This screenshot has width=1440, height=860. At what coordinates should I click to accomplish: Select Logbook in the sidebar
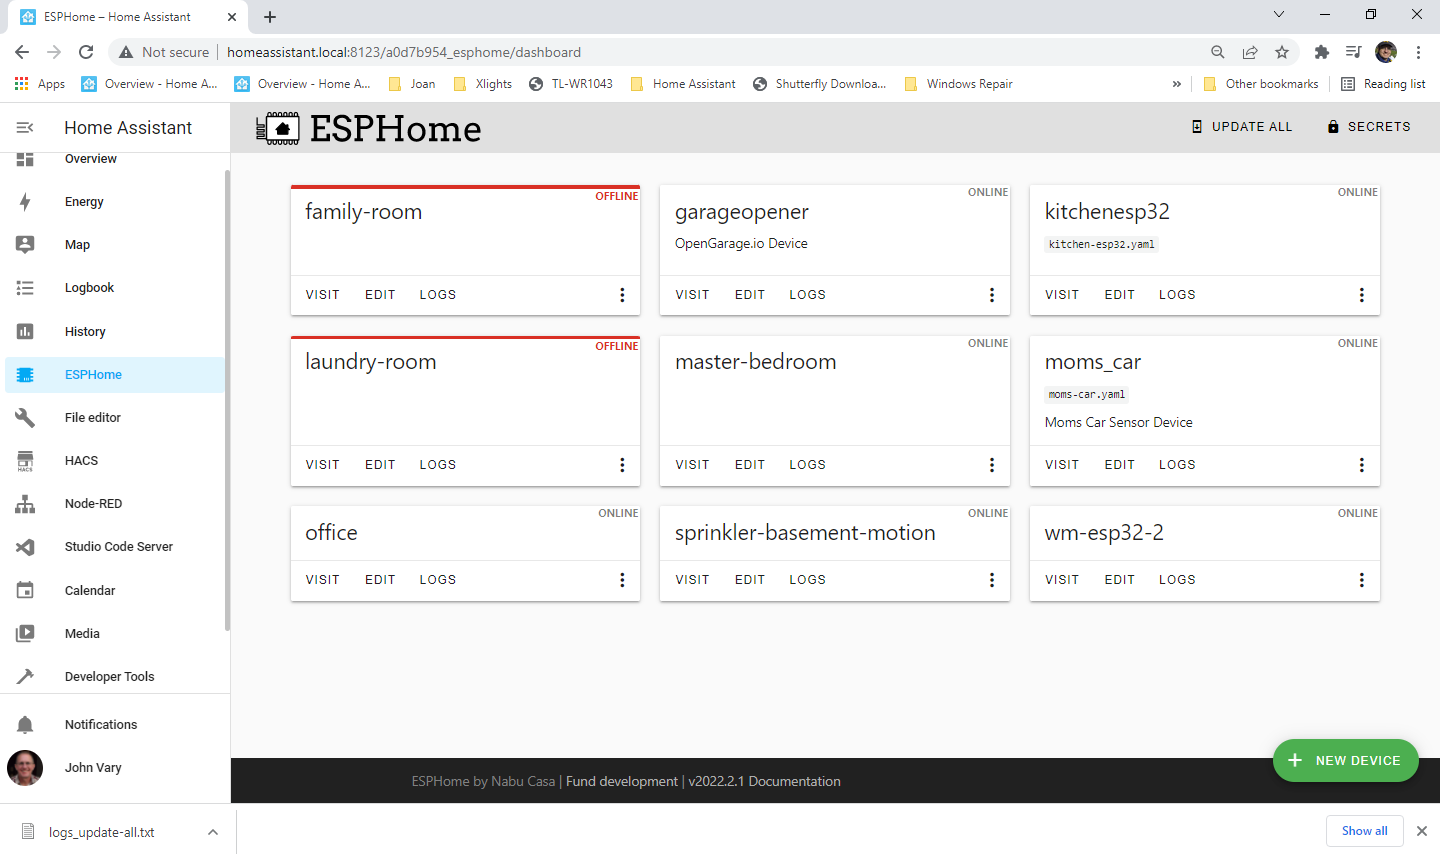[25, 287]
